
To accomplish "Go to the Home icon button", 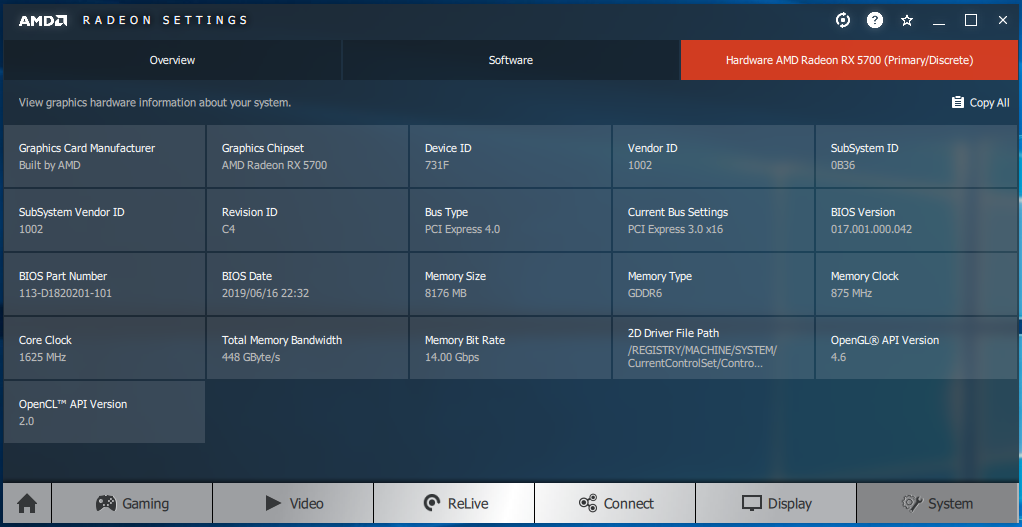I will [x=27, y=504].
